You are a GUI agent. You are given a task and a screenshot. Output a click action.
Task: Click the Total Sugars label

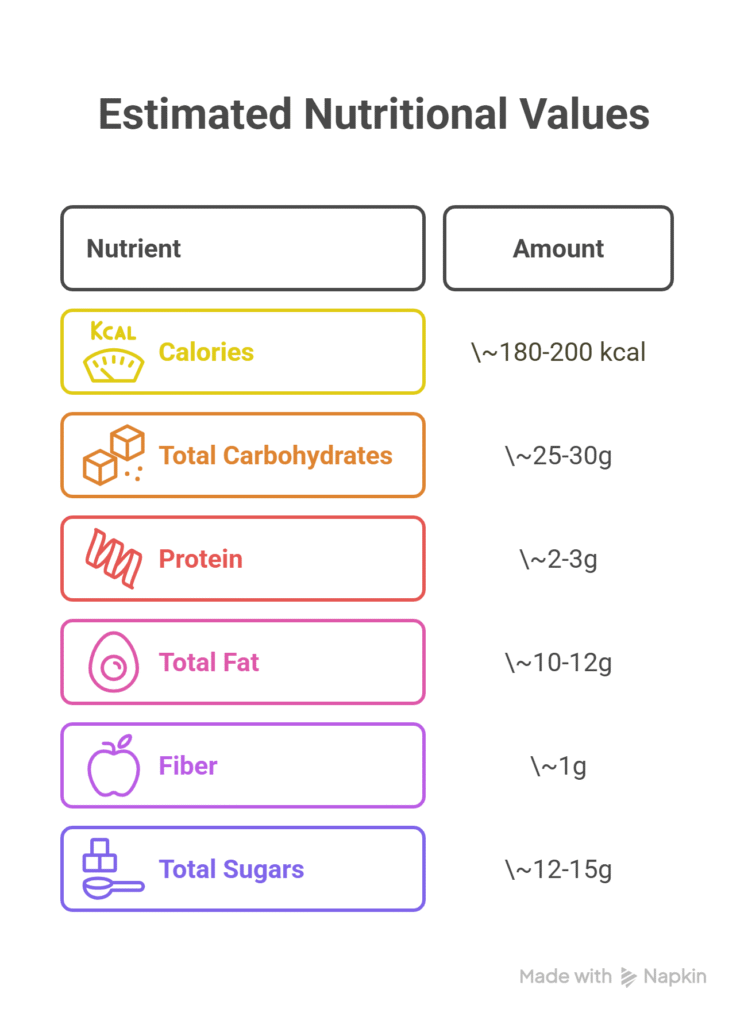pyautogui.click(x=231, y=869)
